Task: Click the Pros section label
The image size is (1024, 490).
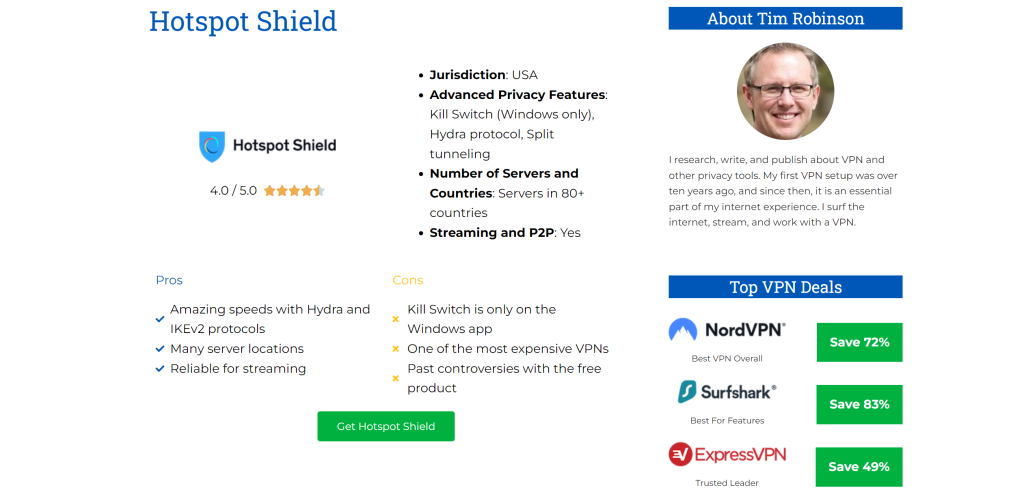Action: pos(169,280)
